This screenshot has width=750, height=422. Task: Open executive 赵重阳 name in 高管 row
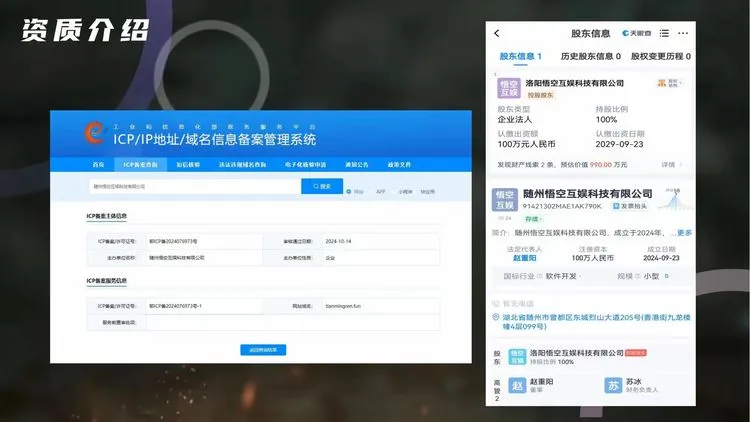pos(541,381)
